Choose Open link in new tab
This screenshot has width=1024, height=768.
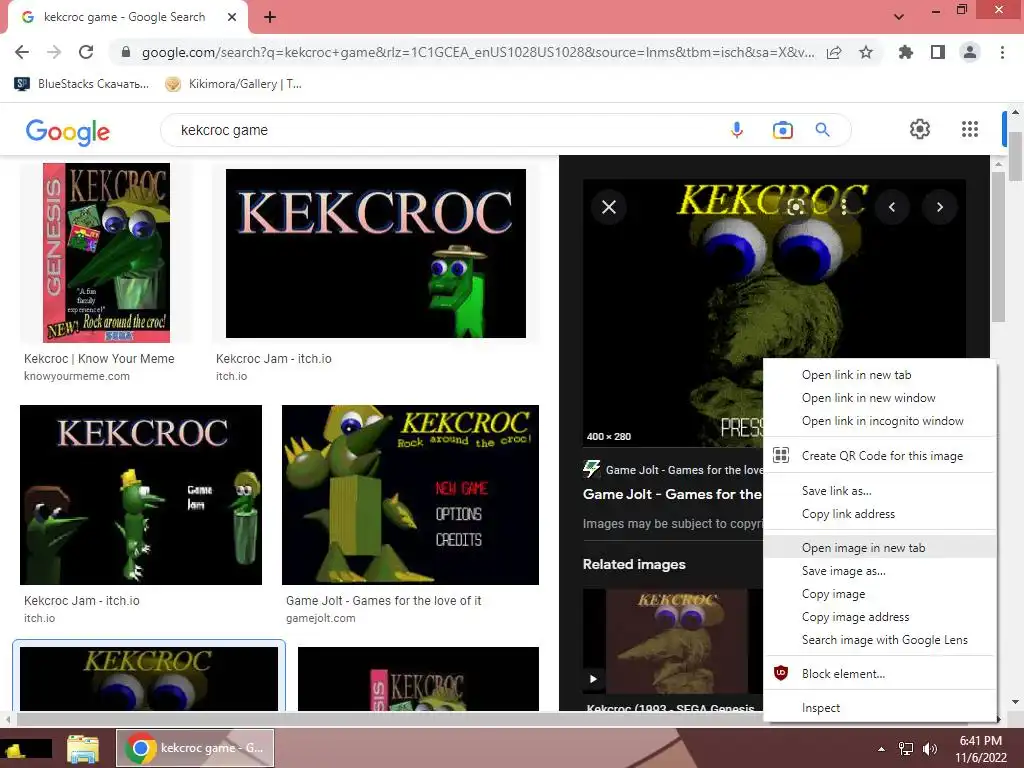point(880,375)
